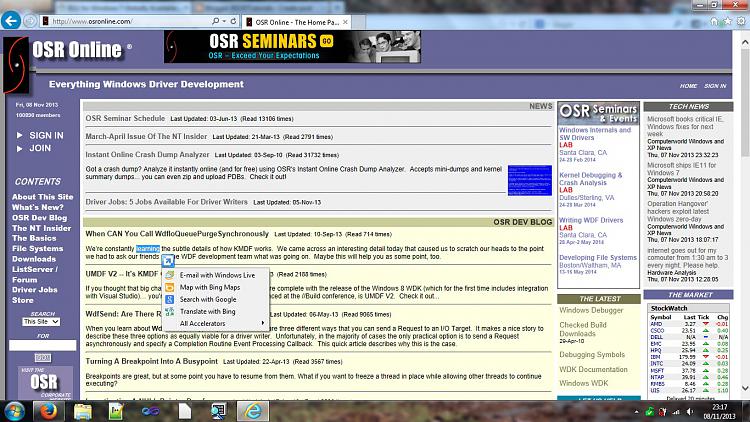This screenshot has width=750, height=422.
Task: Click the search FOR input field
Action: 43,345
